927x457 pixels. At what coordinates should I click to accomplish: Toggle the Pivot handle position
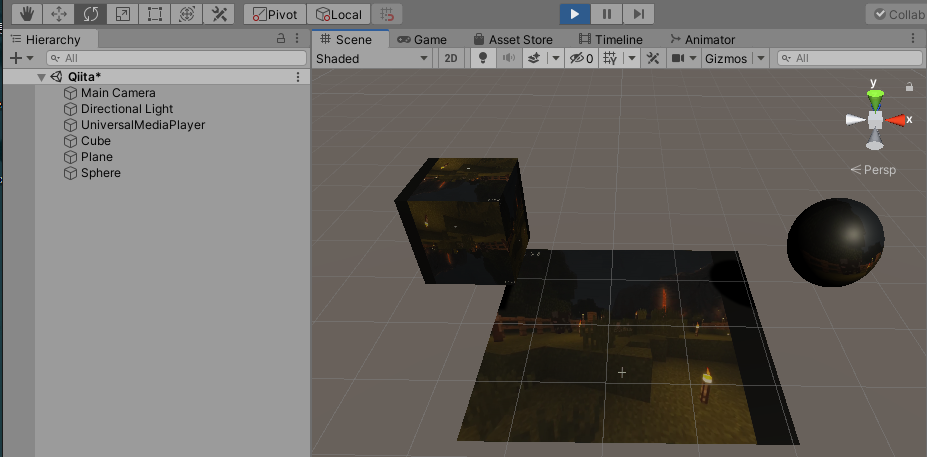click(x=275, y=14)
